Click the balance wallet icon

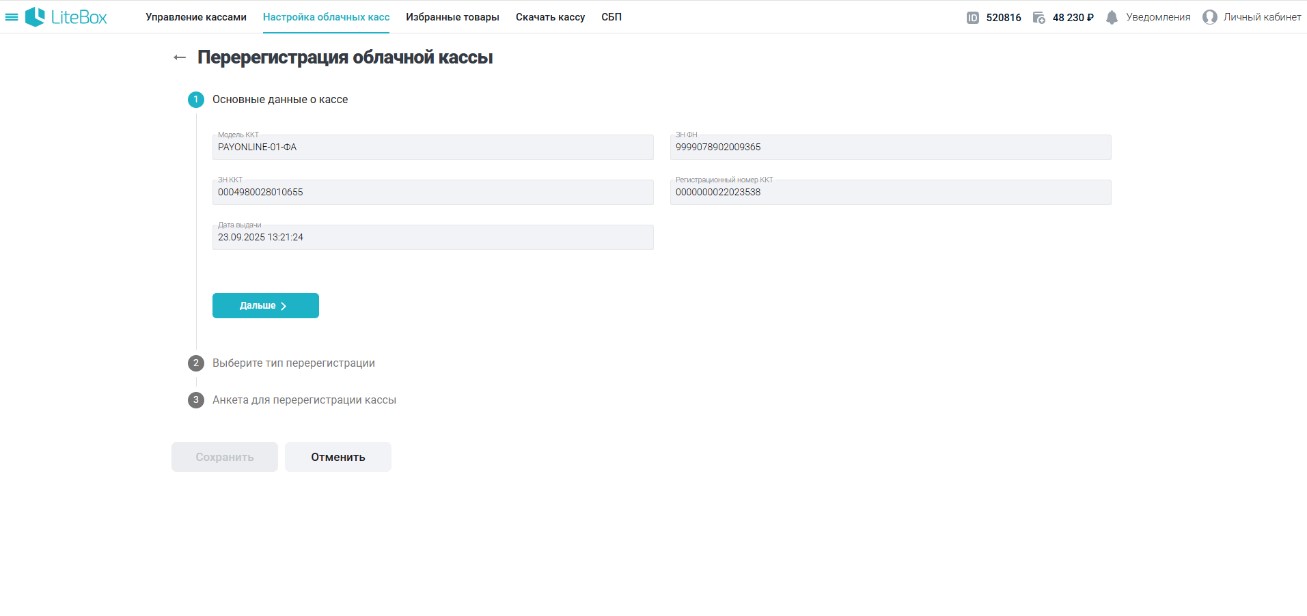click(x=1039, y=17)
